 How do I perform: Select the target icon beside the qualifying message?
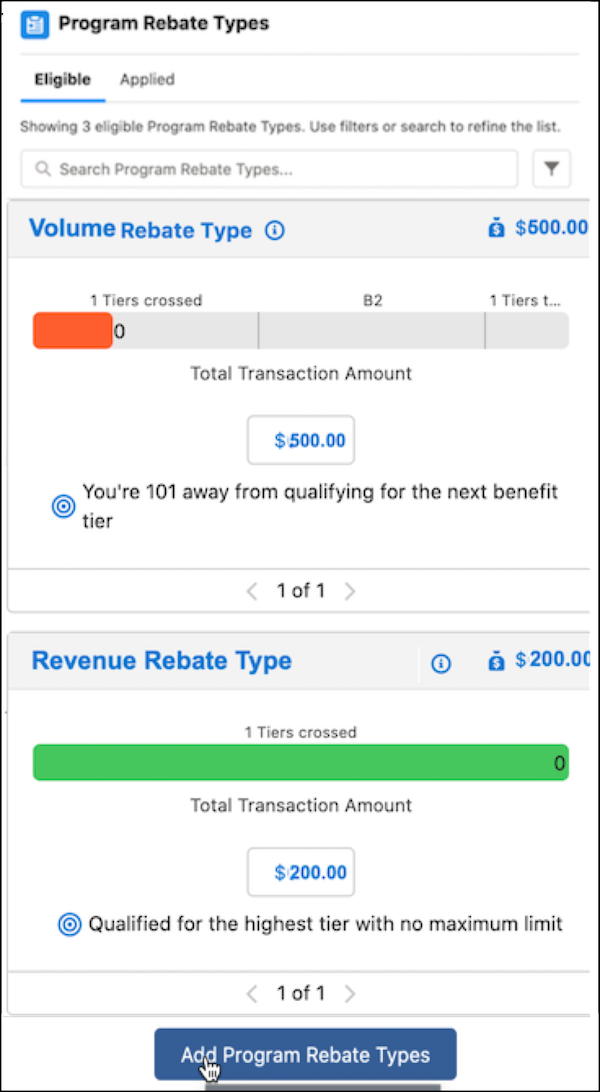[x=63, y=505]
